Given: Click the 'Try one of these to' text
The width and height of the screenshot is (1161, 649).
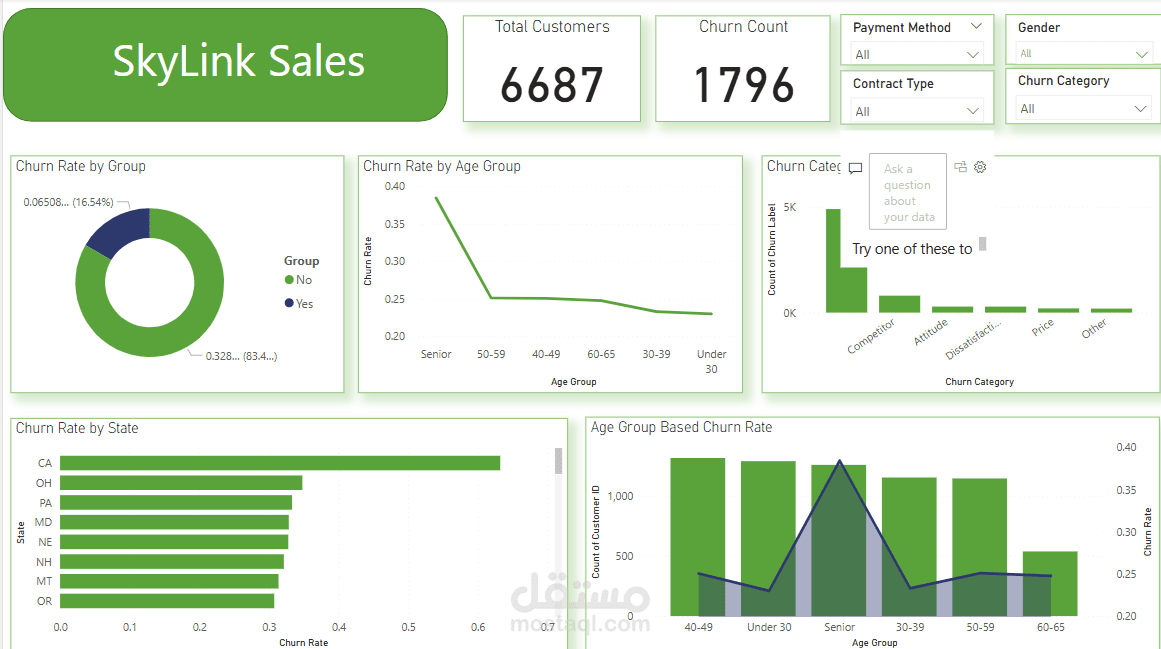Looking at the screenshot, I should click(911, 249).
